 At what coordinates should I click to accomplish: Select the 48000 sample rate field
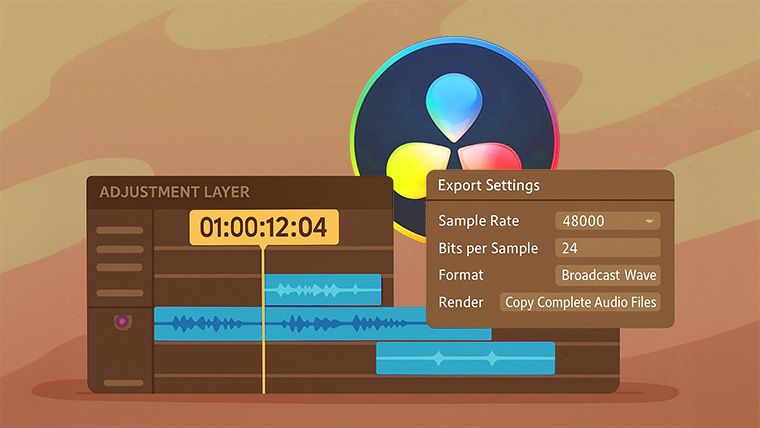click(607, 221)
